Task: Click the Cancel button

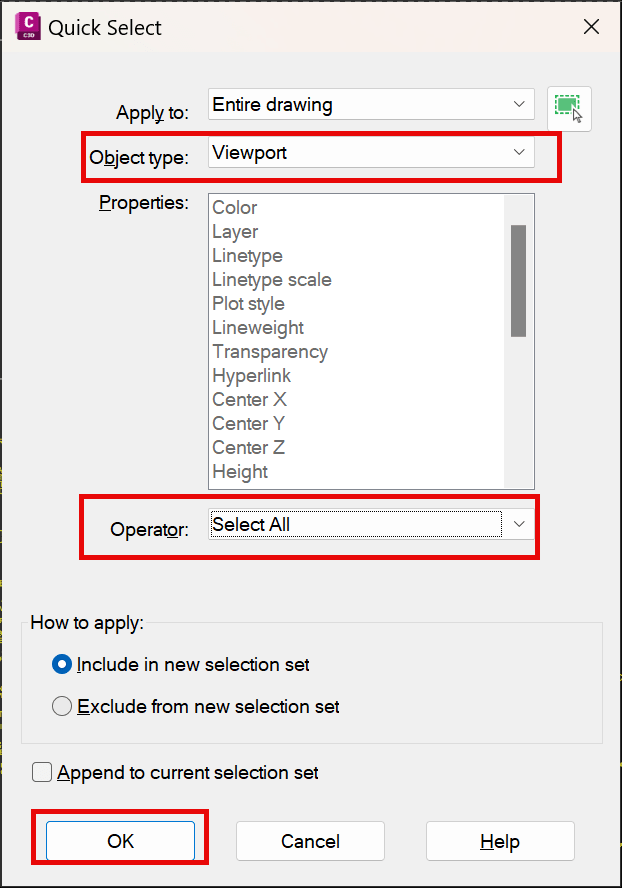Action: click(310, 841)
